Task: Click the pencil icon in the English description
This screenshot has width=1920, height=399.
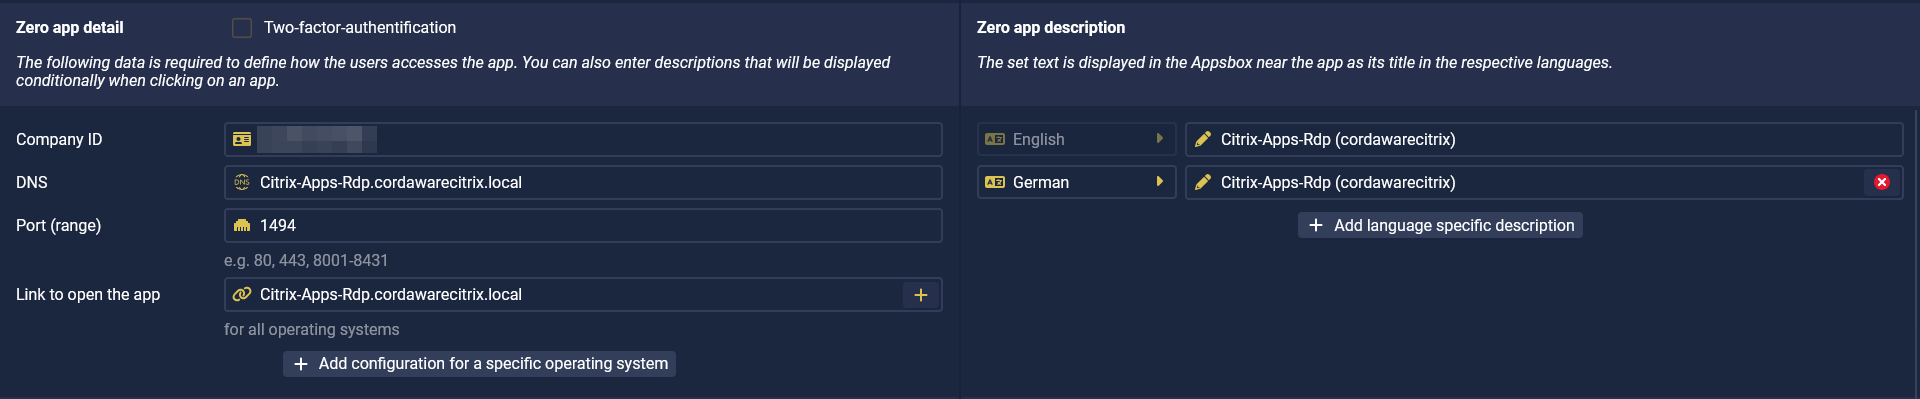Action: pos(1203,139)
